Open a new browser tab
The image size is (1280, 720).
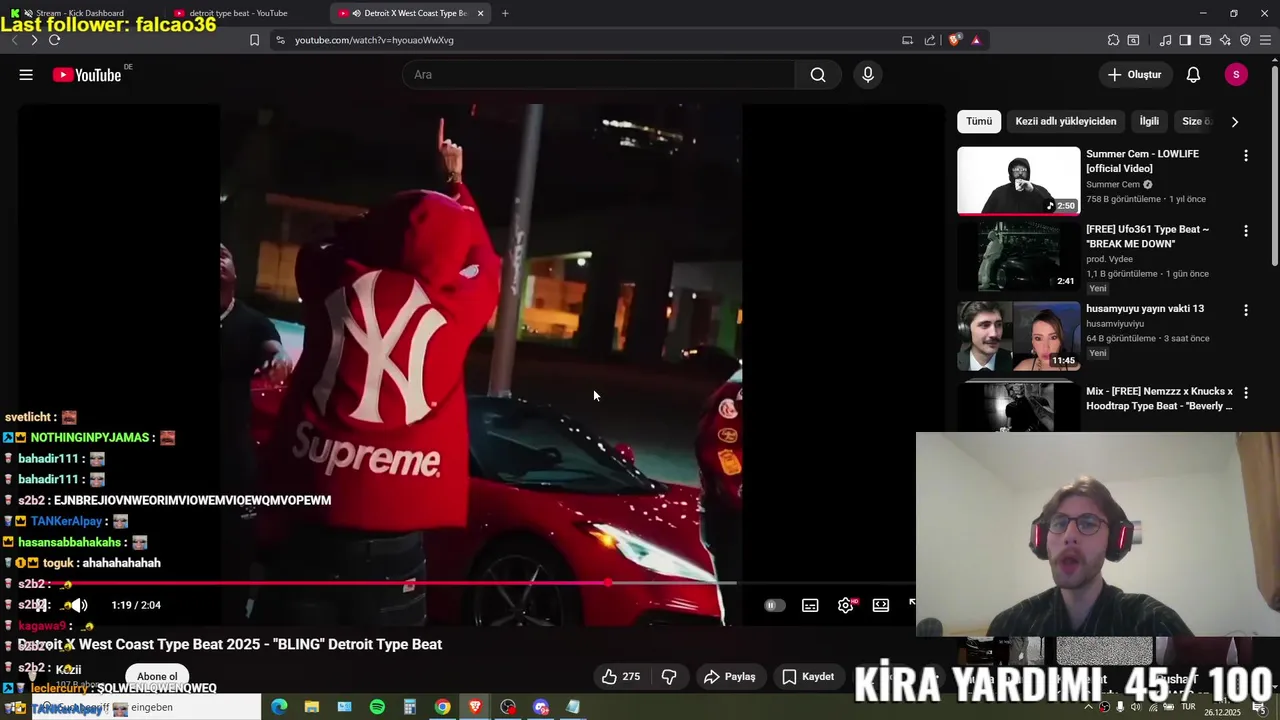click(505, 13)
